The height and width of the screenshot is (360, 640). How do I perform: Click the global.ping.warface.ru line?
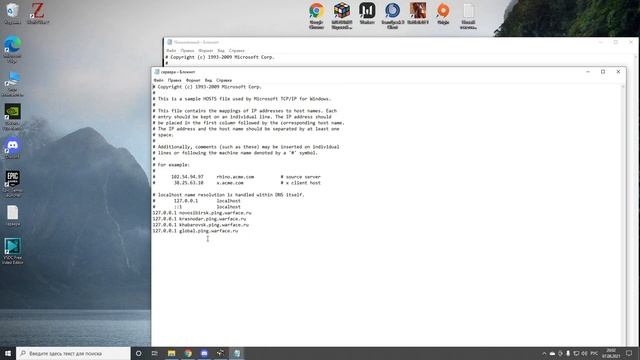click(x=195, y=231)
